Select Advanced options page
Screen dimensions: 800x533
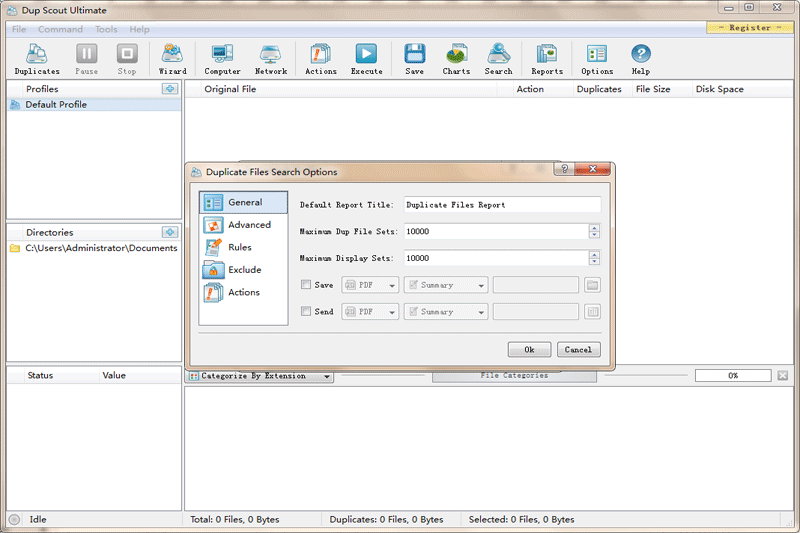[x=243, y=225]
